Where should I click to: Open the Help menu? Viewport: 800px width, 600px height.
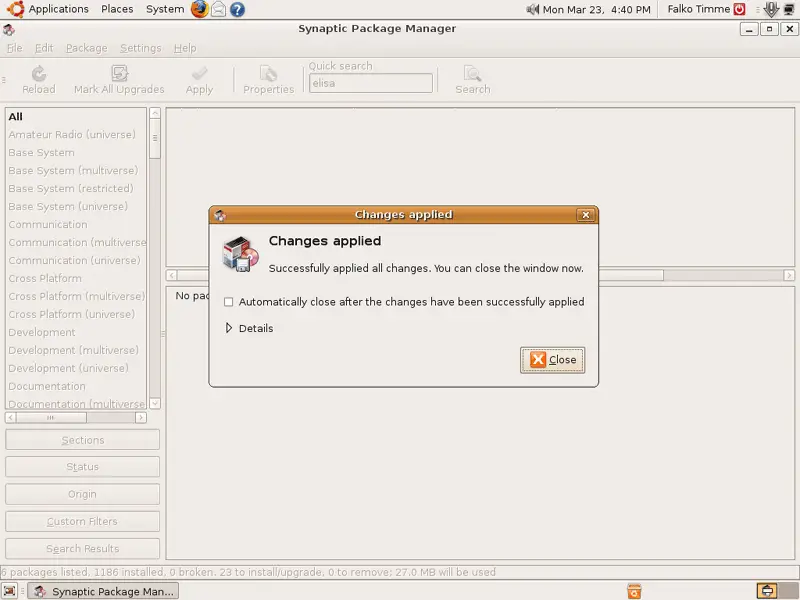tap(185, 48)
